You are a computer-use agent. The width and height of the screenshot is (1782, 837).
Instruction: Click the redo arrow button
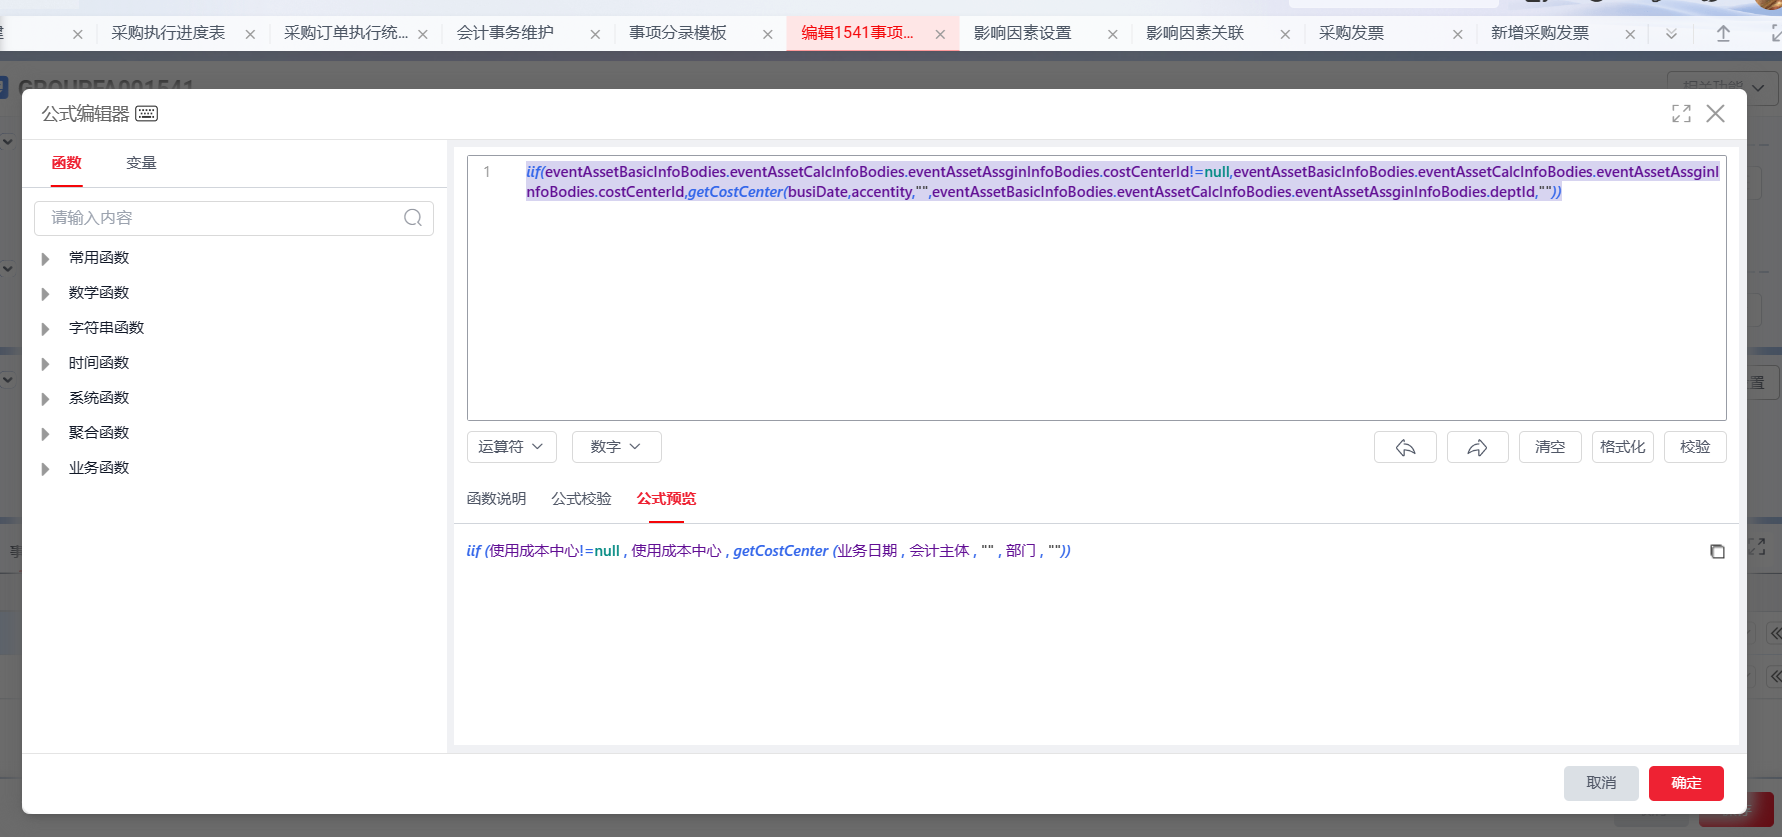(1477, 447)
